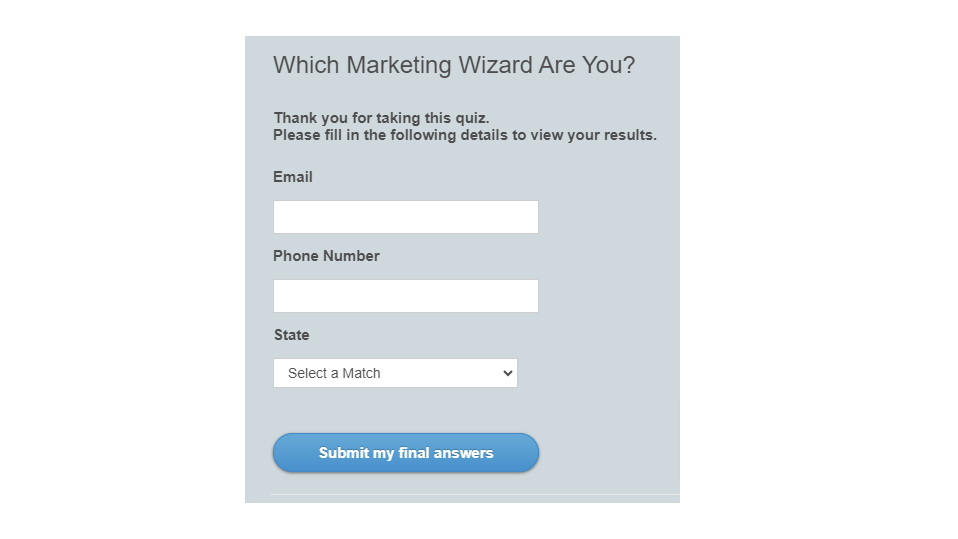This screenshot has width=958, height=539.
Task: Click the 'Thank you for taking this quiz' text
Action: tap(381, 118)
